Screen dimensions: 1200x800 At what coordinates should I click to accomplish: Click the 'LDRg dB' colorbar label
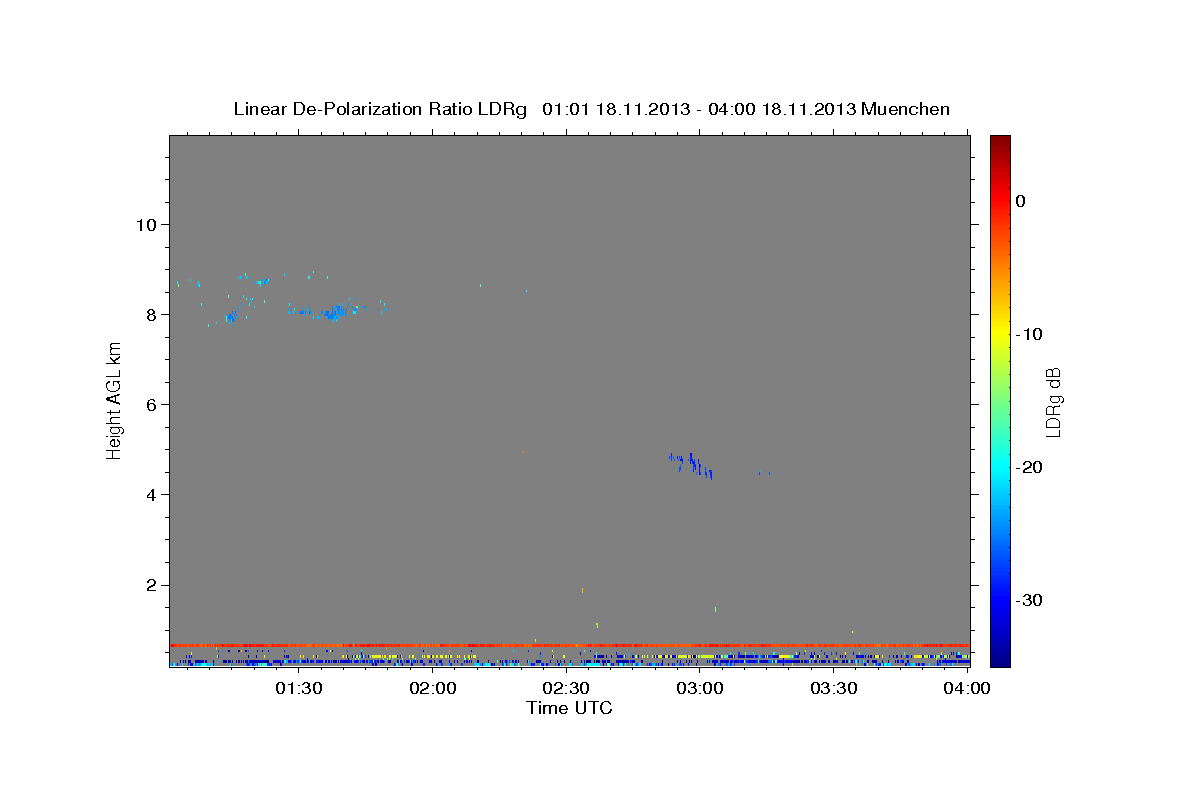point(1052,401)
